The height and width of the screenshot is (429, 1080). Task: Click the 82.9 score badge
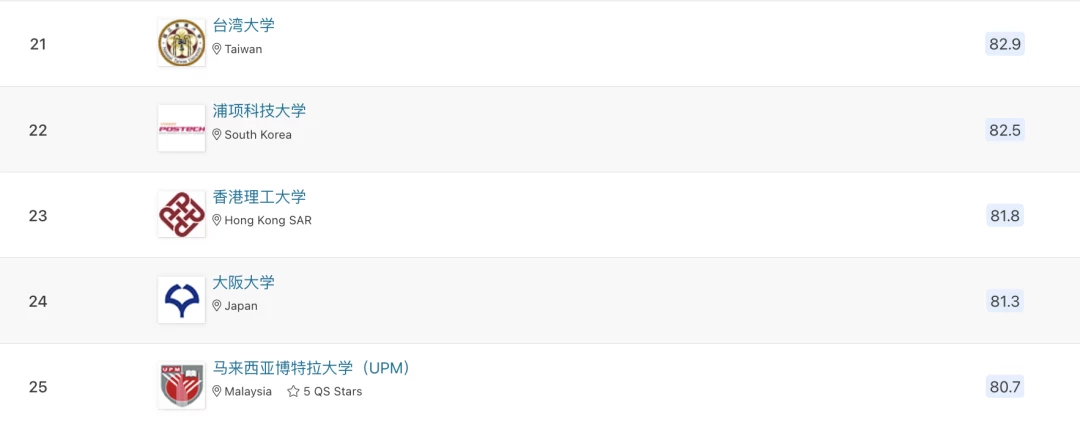coord(1005,44)
